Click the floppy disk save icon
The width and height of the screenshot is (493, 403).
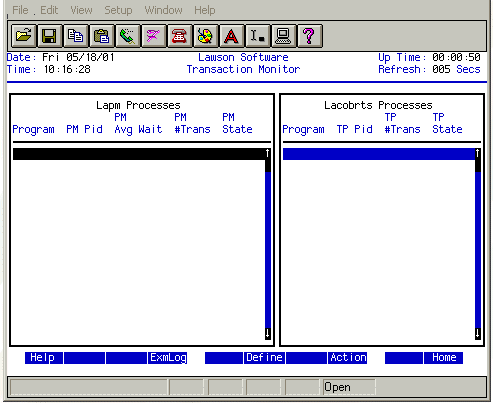(x=49, y=36)
